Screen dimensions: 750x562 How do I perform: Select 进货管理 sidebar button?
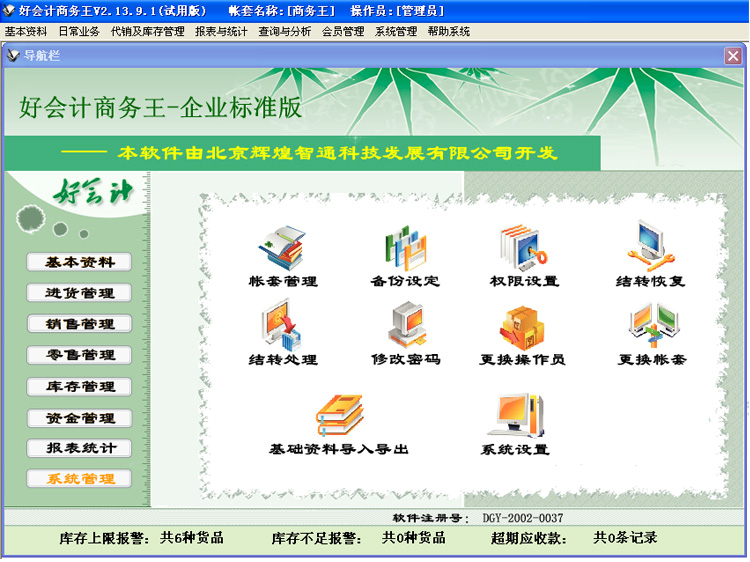(x=79, y=293)
